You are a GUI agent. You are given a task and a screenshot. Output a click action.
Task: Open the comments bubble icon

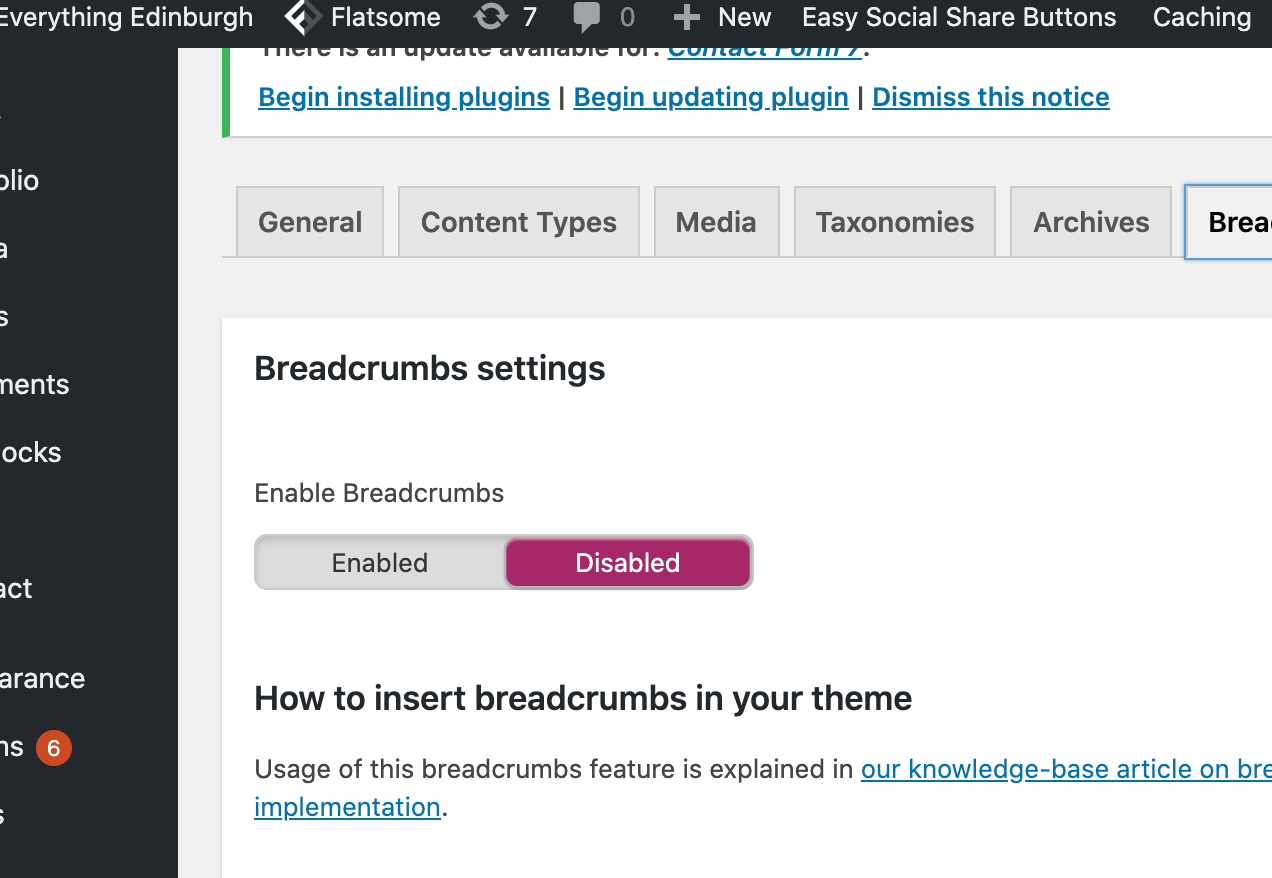point(587,18)
